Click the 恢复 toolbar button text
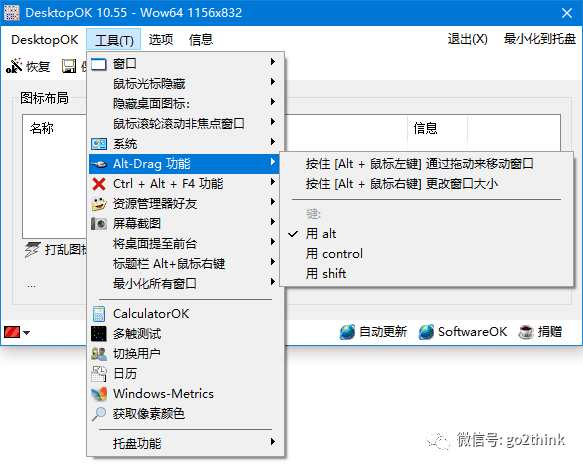The width and height of the screenshot is (583, 466). click(38, 67)
